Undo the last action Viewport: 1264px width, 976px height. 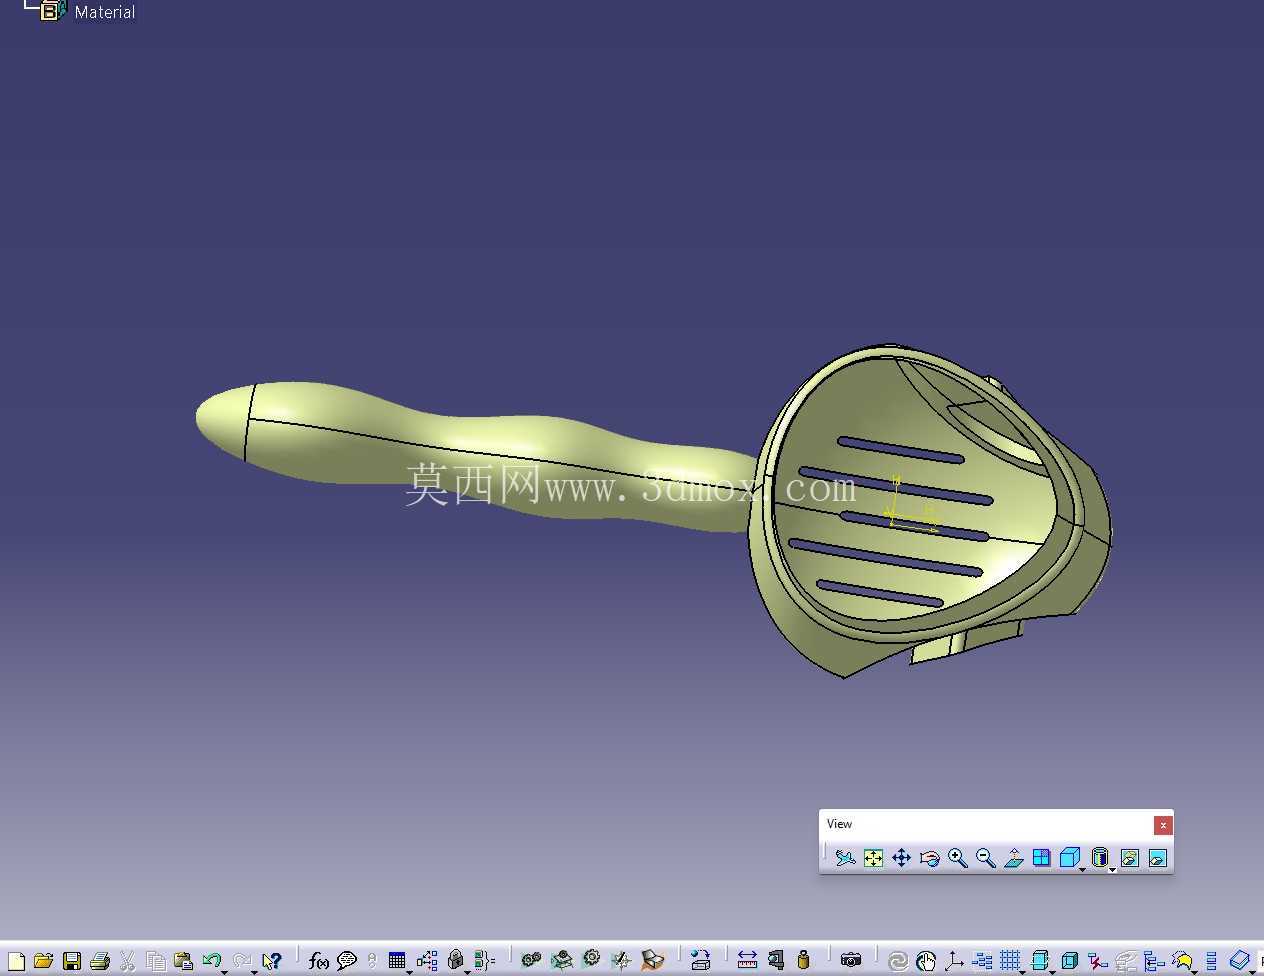pos(211,961)
